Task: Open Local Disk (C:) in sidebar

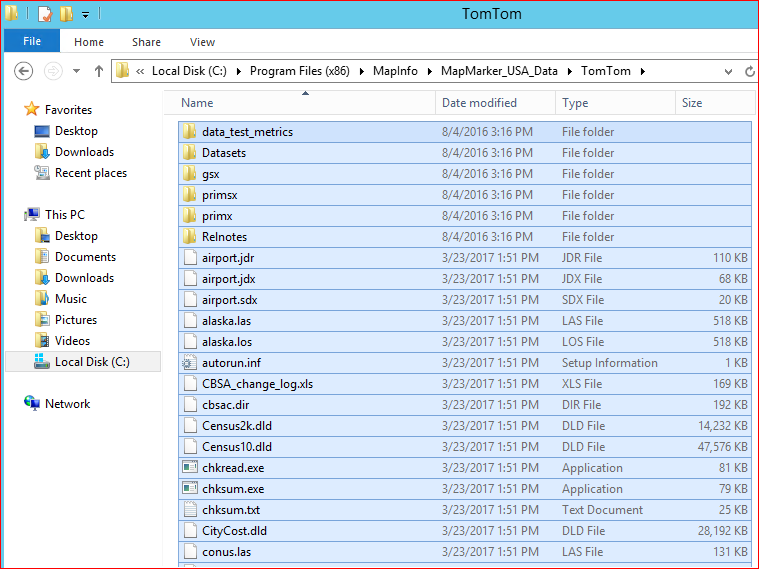Action: [x=92, y=362]
